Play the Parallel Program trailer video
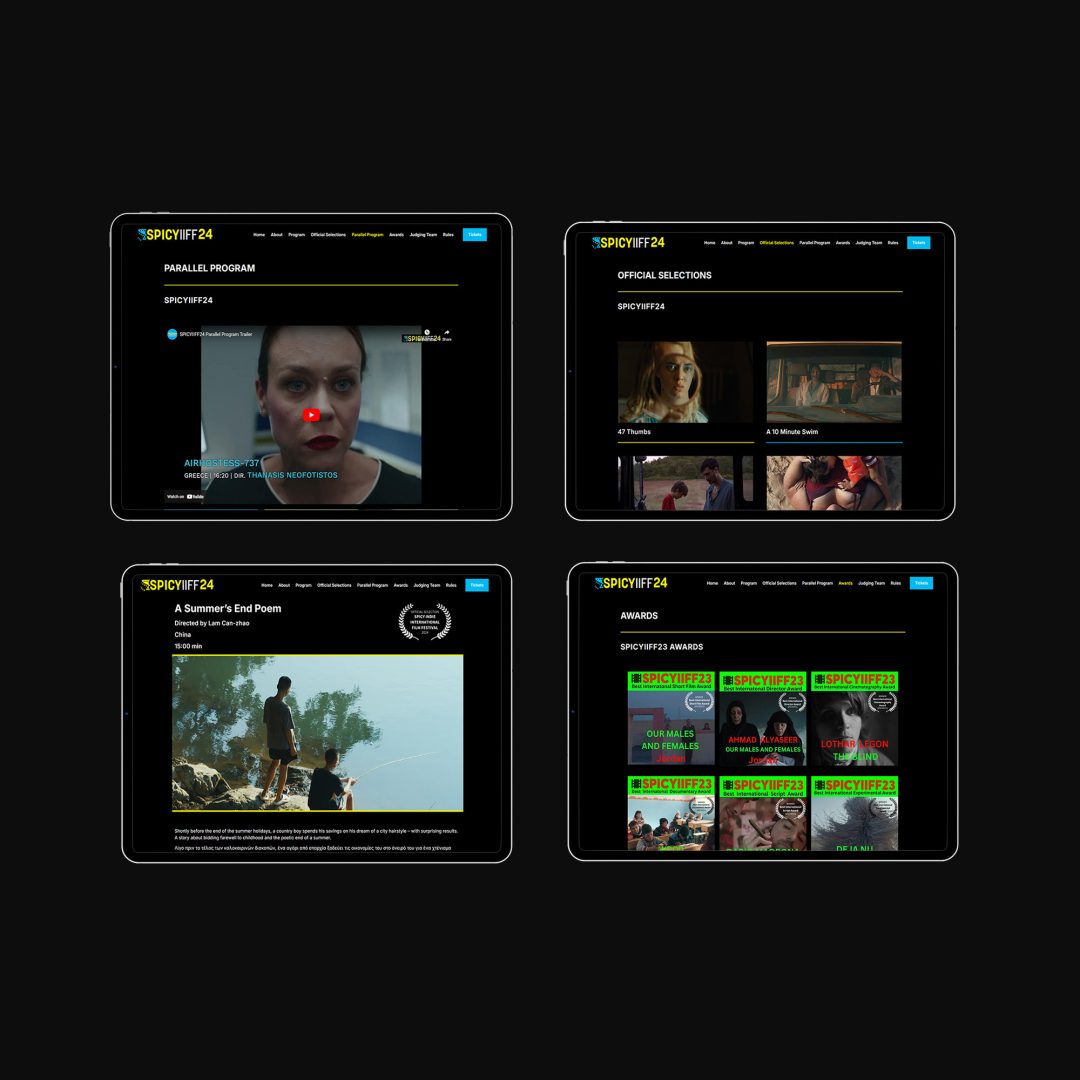Screen dimensions: 1080x1080 311,415
